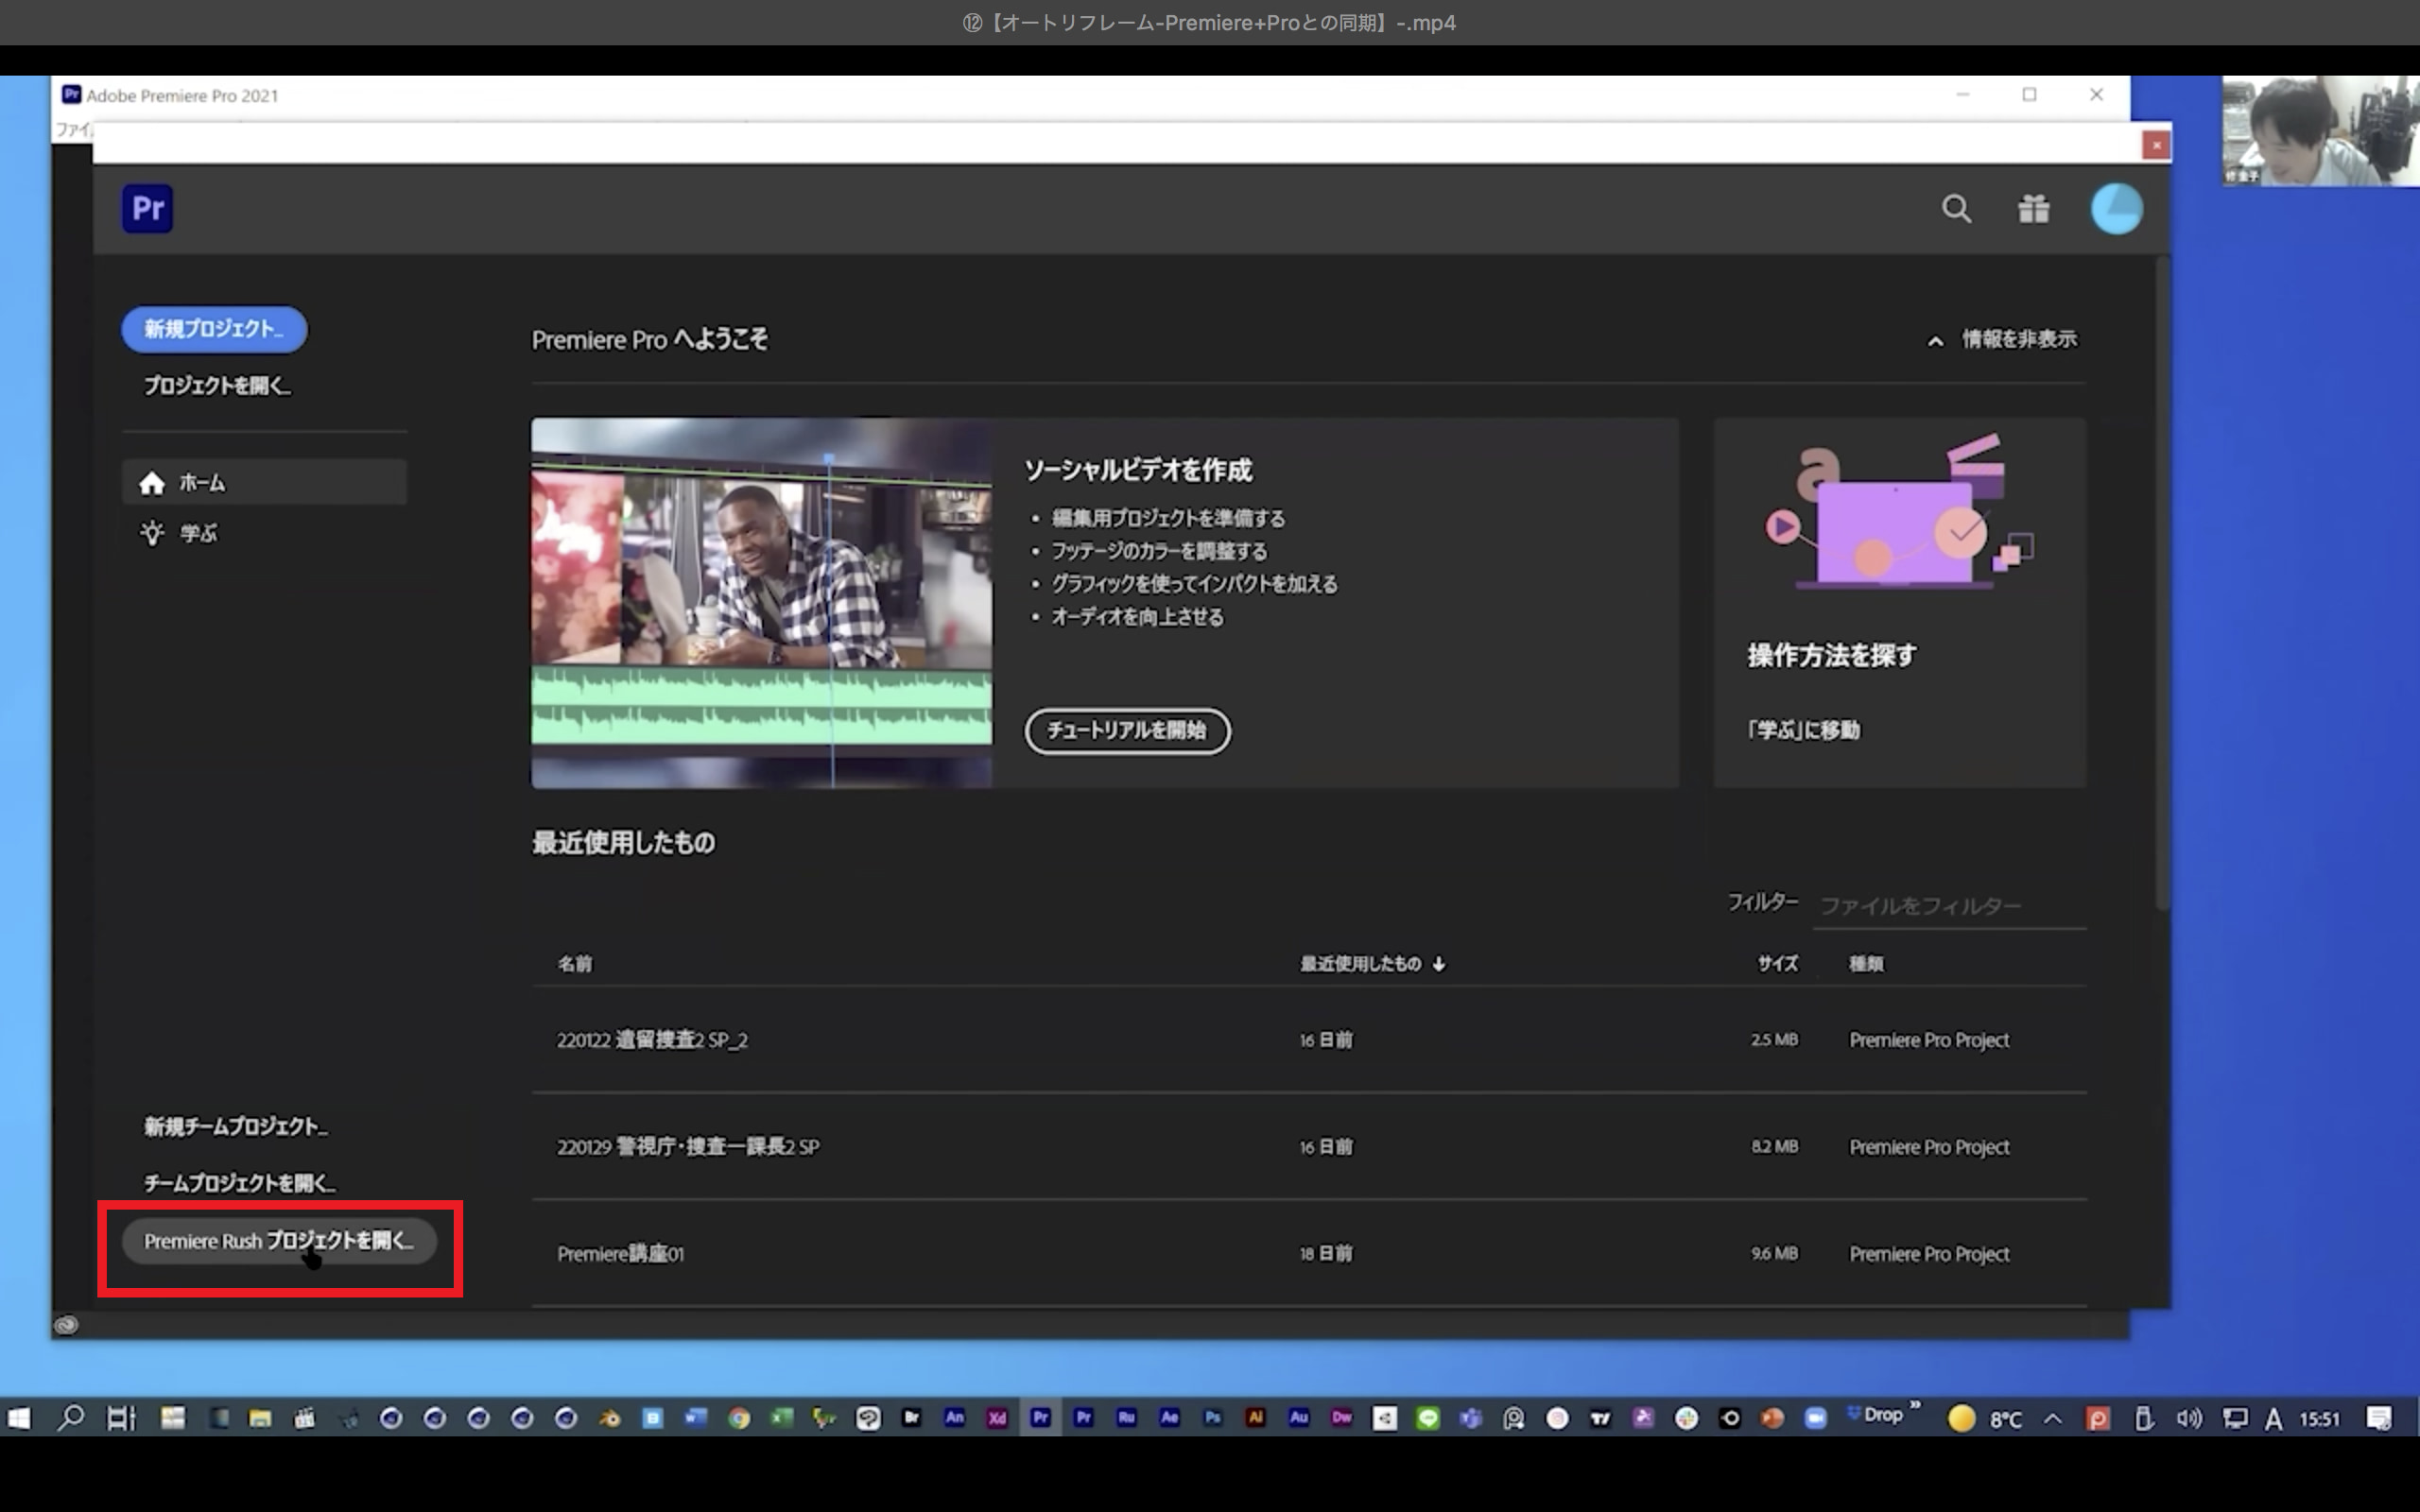Expand hidden system tray icons chevron

2052,1418
